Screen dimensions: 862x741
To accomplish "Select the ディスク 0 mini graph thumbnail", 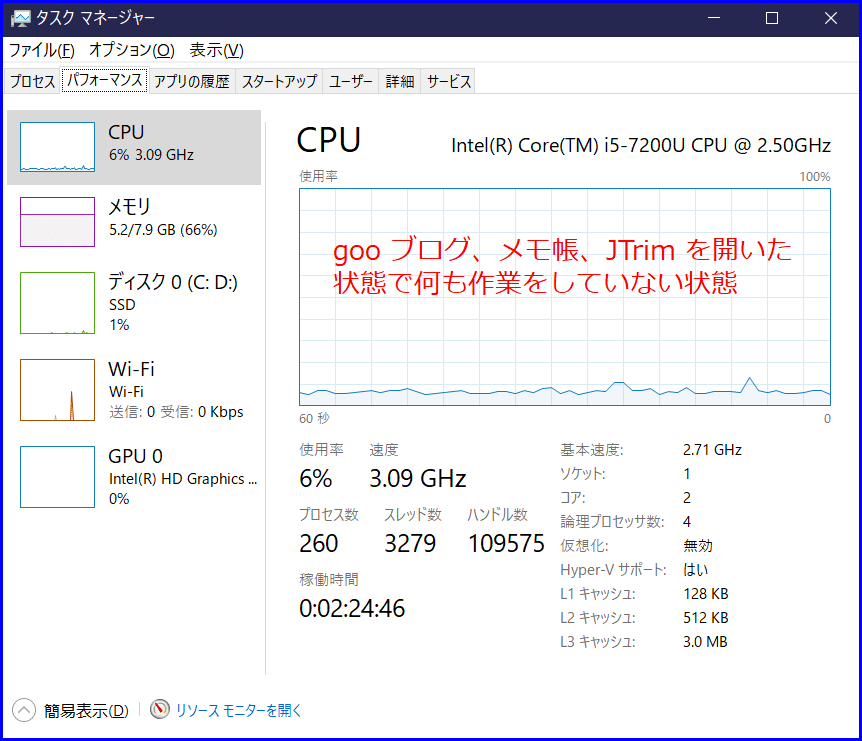I will click(x=57, y=303).
